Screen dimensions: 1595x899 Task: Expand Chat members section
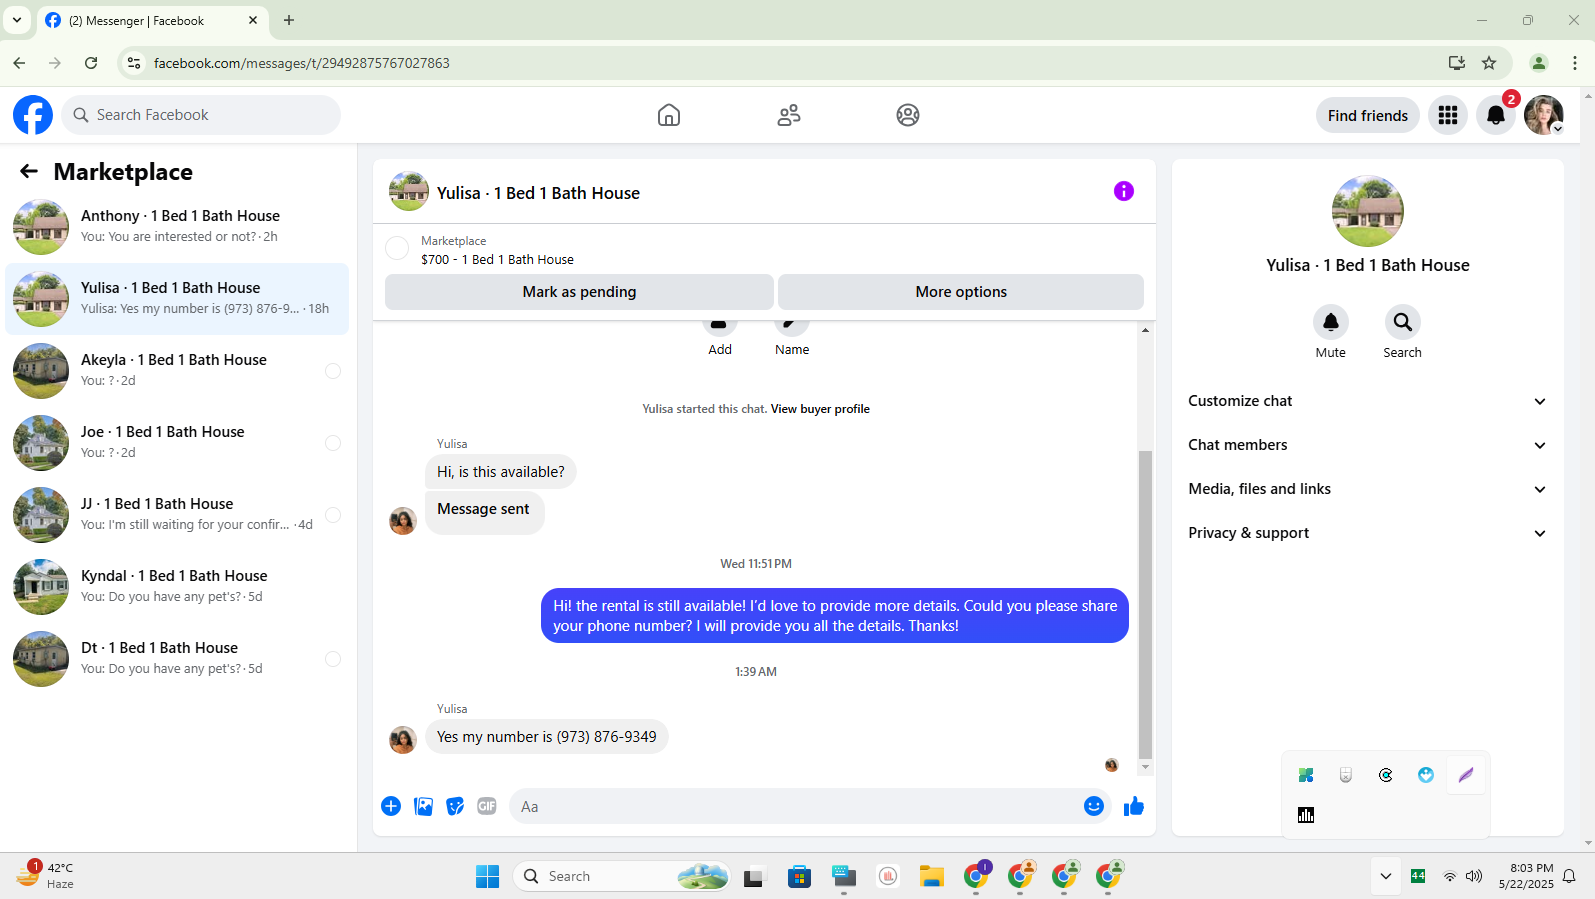coord(1367,445)
